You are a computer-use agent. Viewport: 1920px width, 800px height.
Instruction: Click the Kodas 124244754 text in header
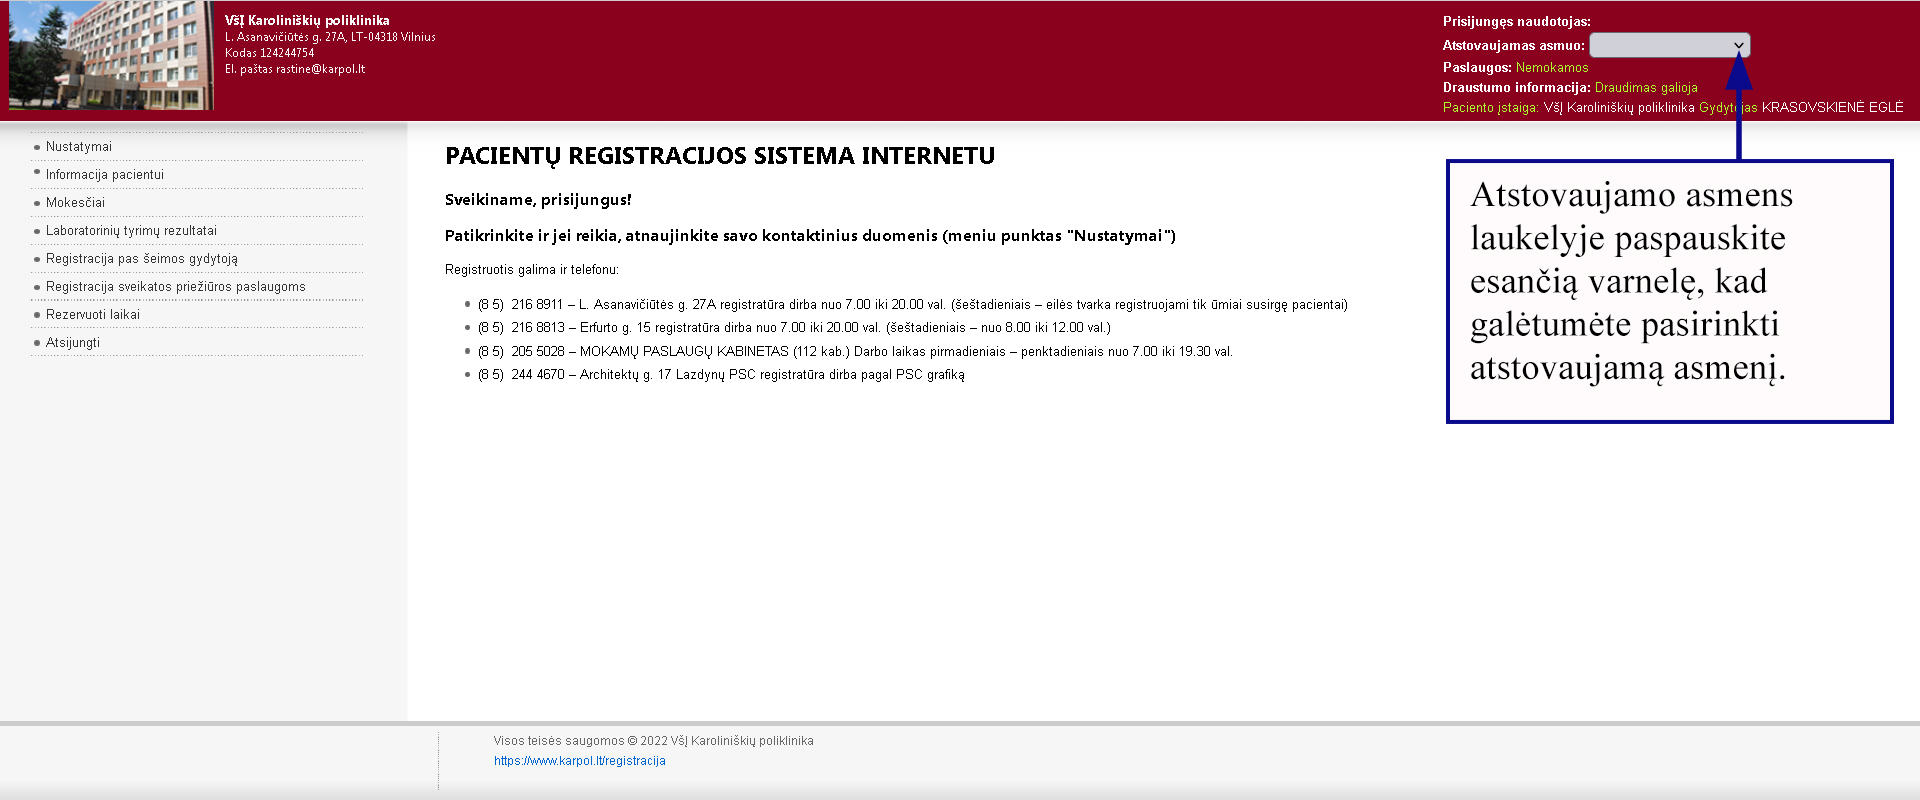click(x=269, y=53)
